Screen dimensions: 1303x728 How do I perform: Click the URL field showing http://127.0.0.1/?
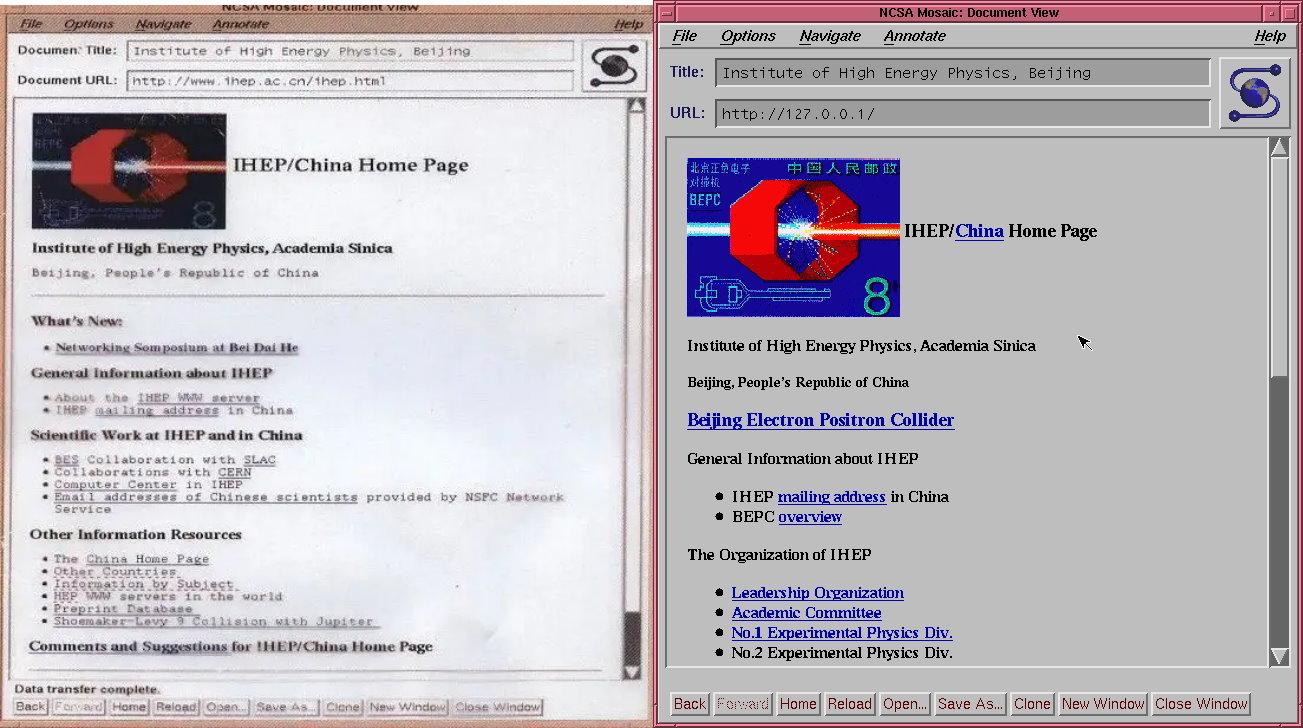(962, 113)
